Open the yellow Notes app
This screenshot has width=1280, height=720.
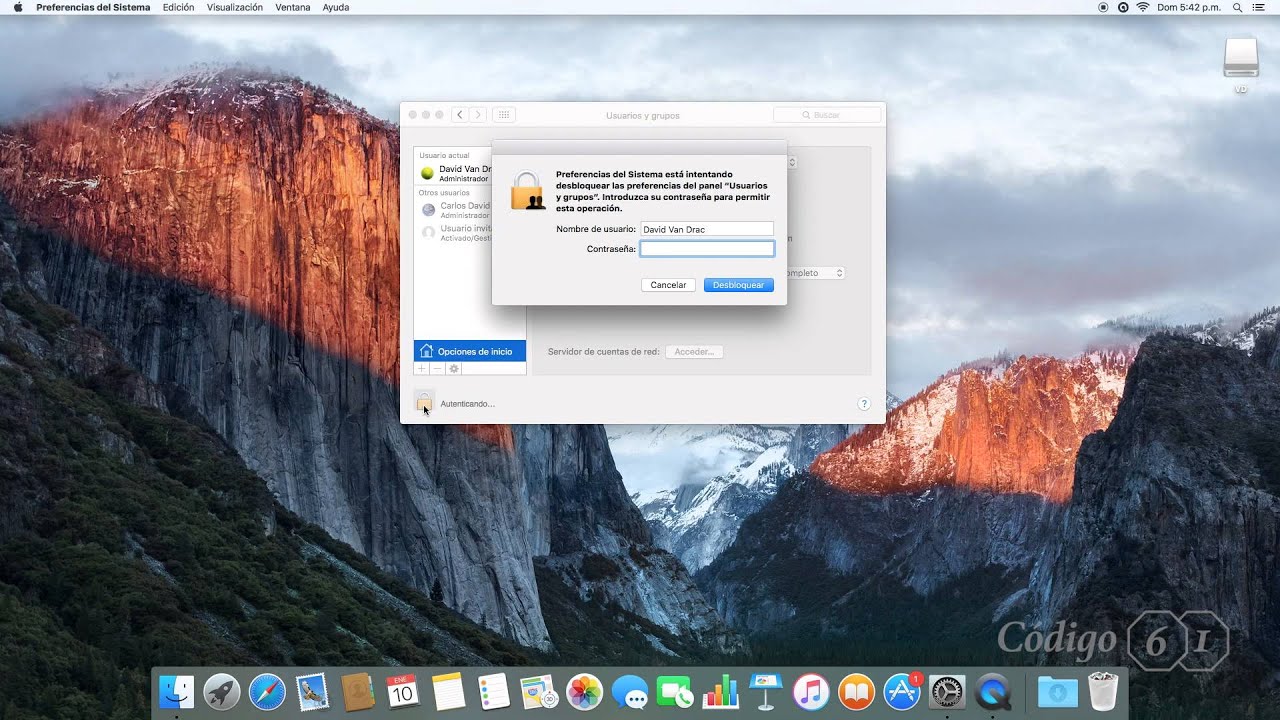(x=449, y=691)
